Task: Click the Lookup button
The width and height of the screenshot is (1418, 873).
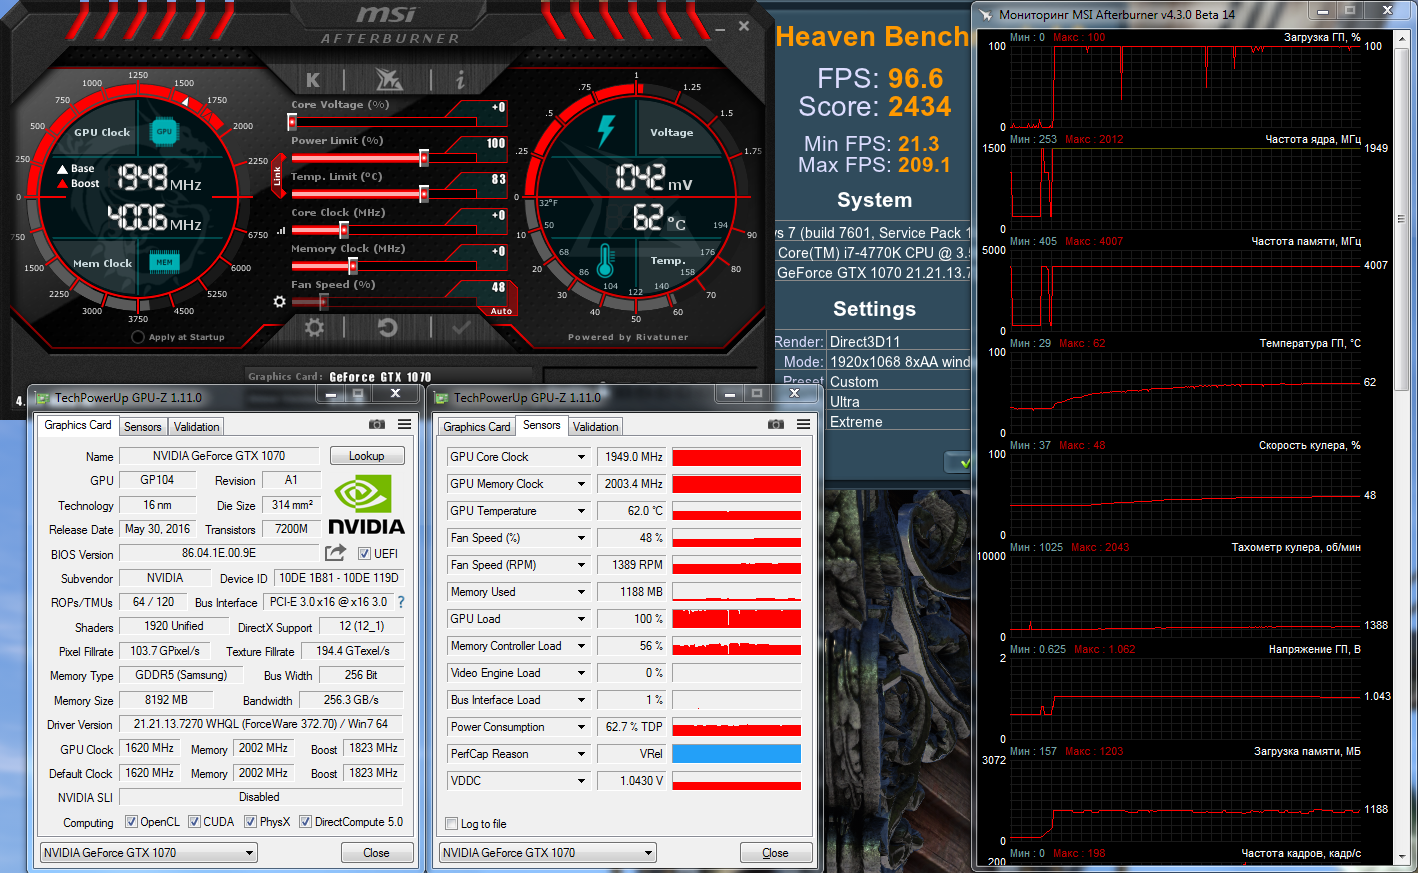Action: pos(366,456)
